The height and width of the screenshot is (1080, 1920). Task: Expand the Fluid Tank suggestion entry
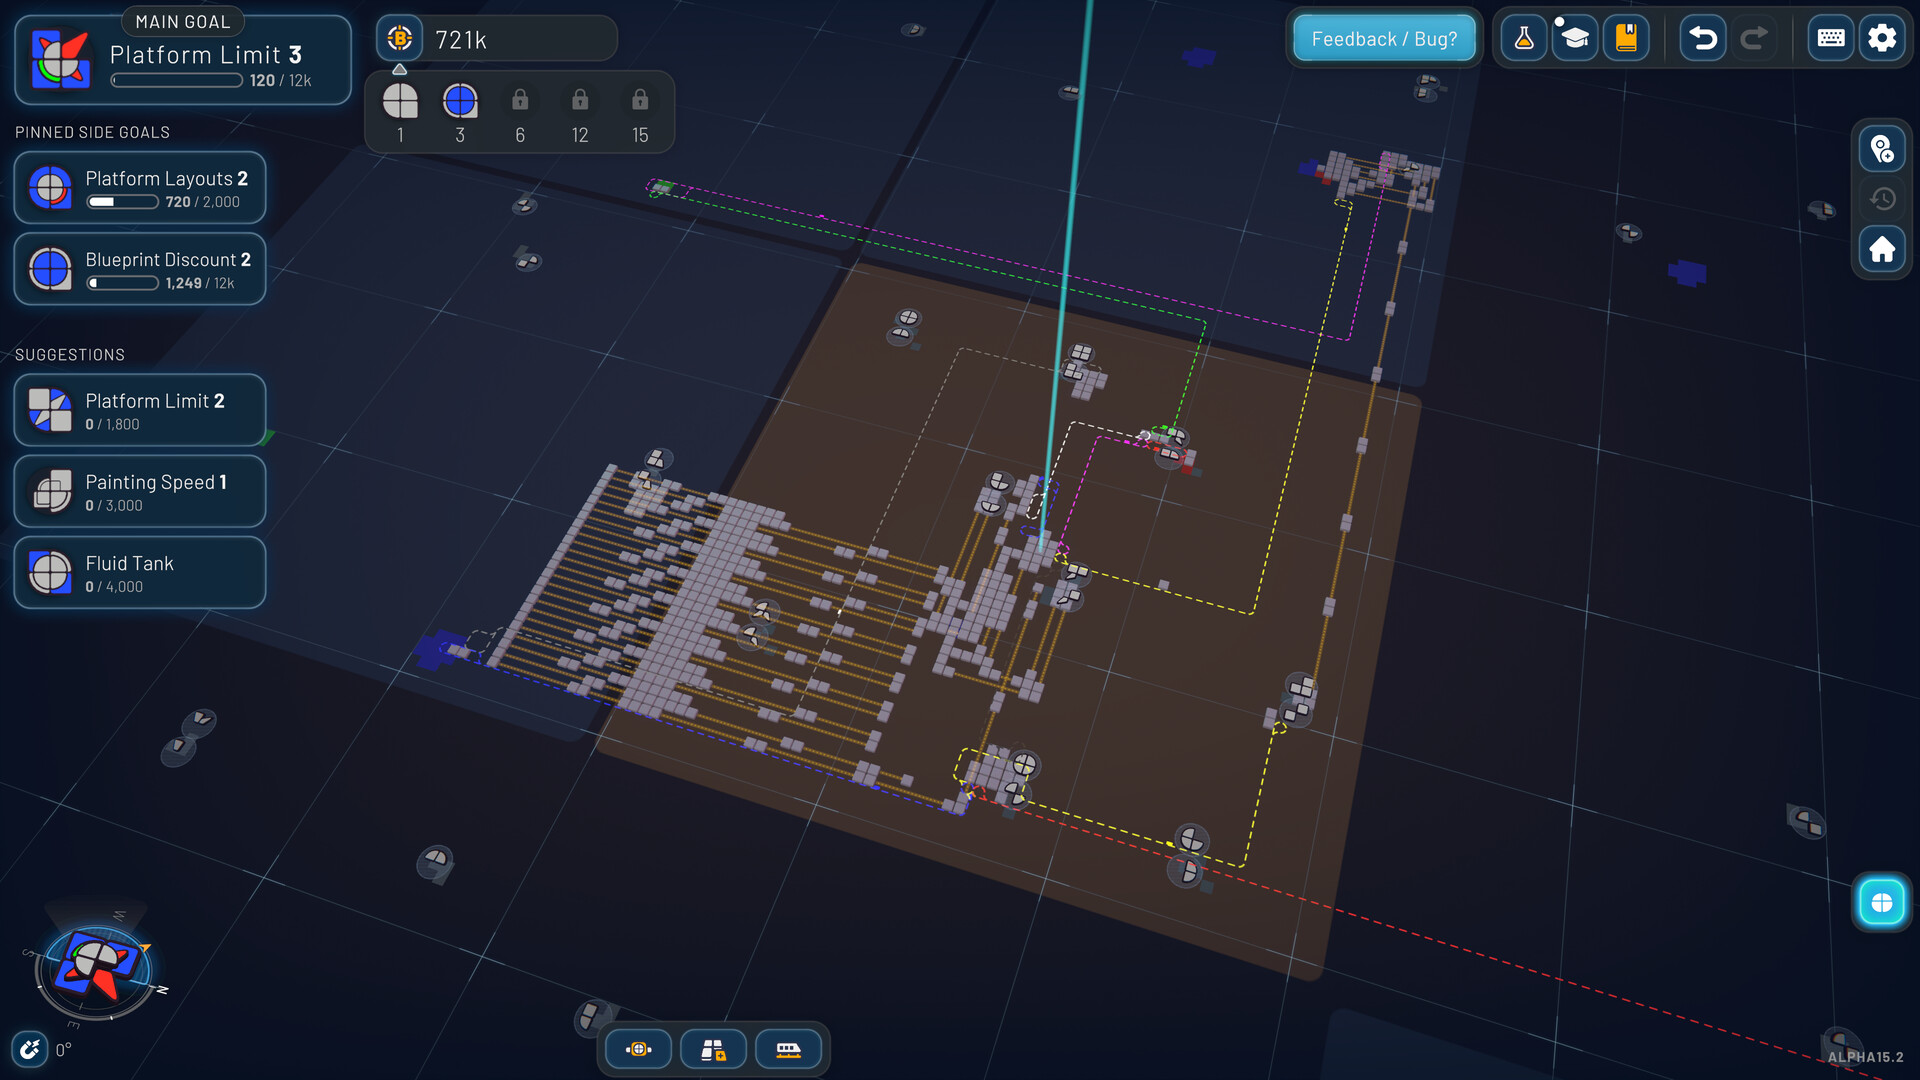(x=139, y=572)
